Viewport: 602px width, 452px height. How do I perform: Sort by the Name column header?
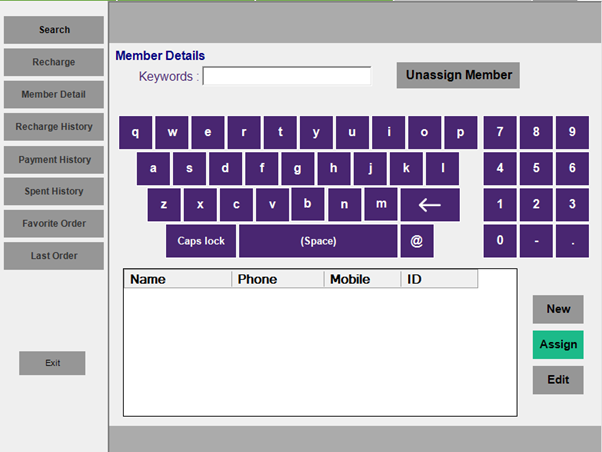pyautogui.click(x=178, y=279)
